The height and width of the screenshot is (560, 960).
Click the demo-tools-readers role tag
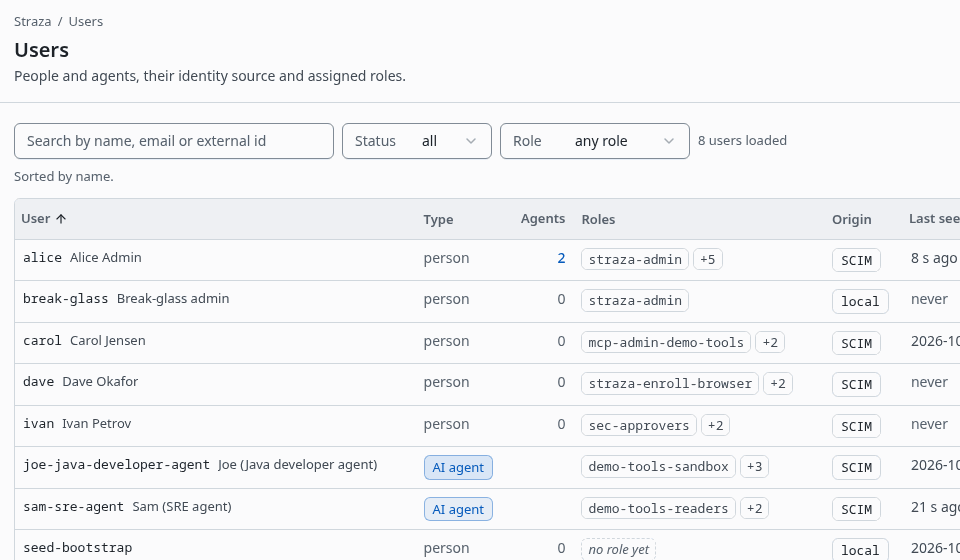coord(658,509)
